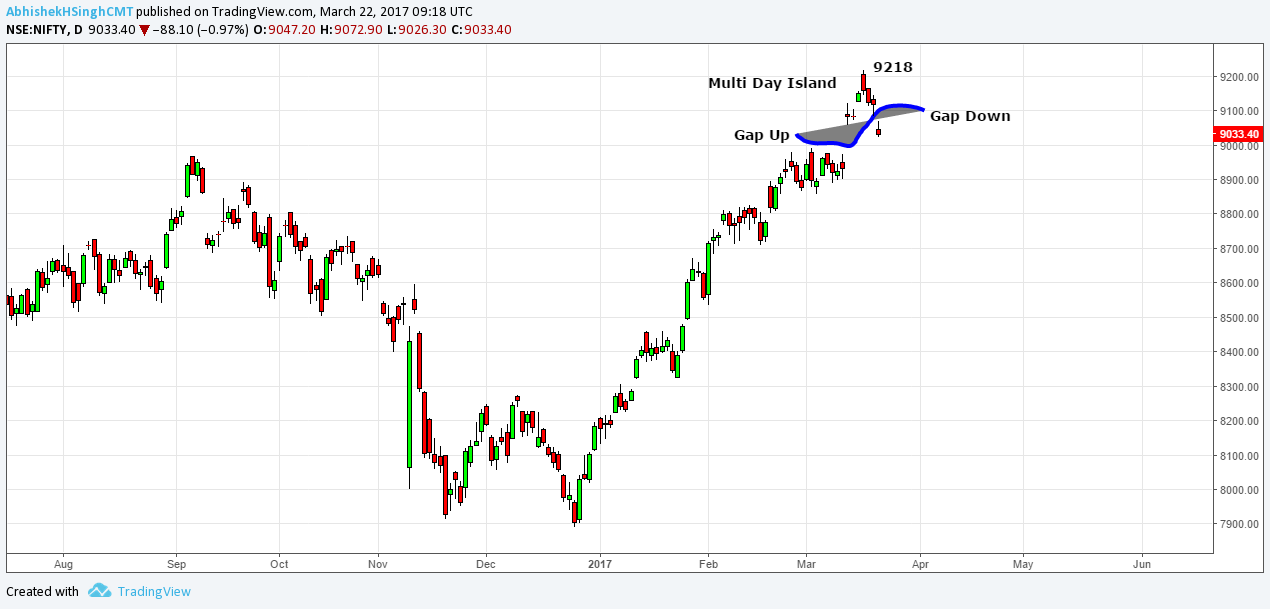Click the 8700.00 price axis label
Image resolution: width=1270 pixels, height=609 pixels.
[1238, 249]
